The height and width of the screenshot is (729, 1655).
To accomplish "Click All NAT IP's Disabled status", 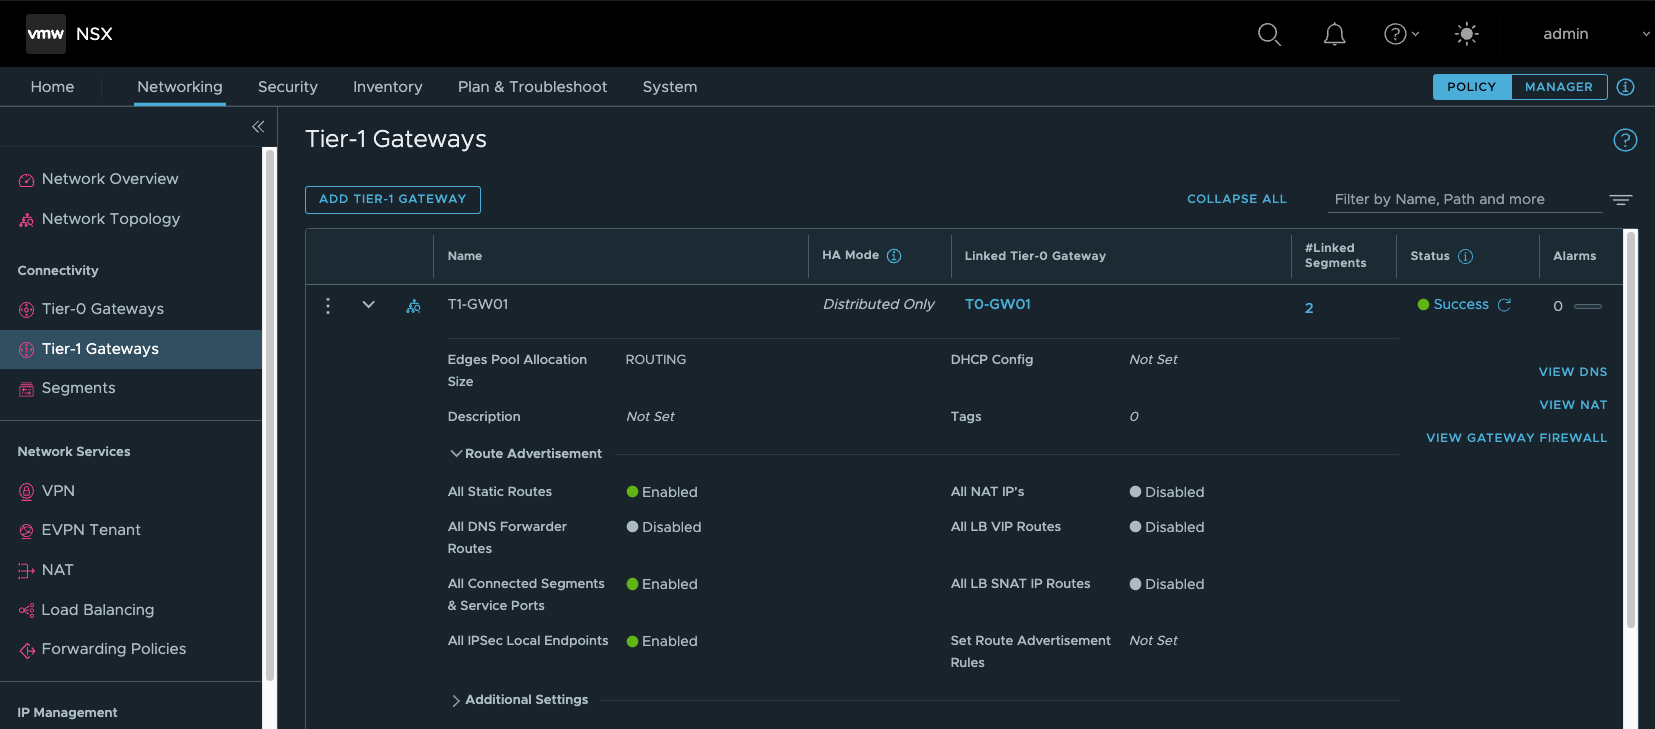I will tap(1167, 492).
